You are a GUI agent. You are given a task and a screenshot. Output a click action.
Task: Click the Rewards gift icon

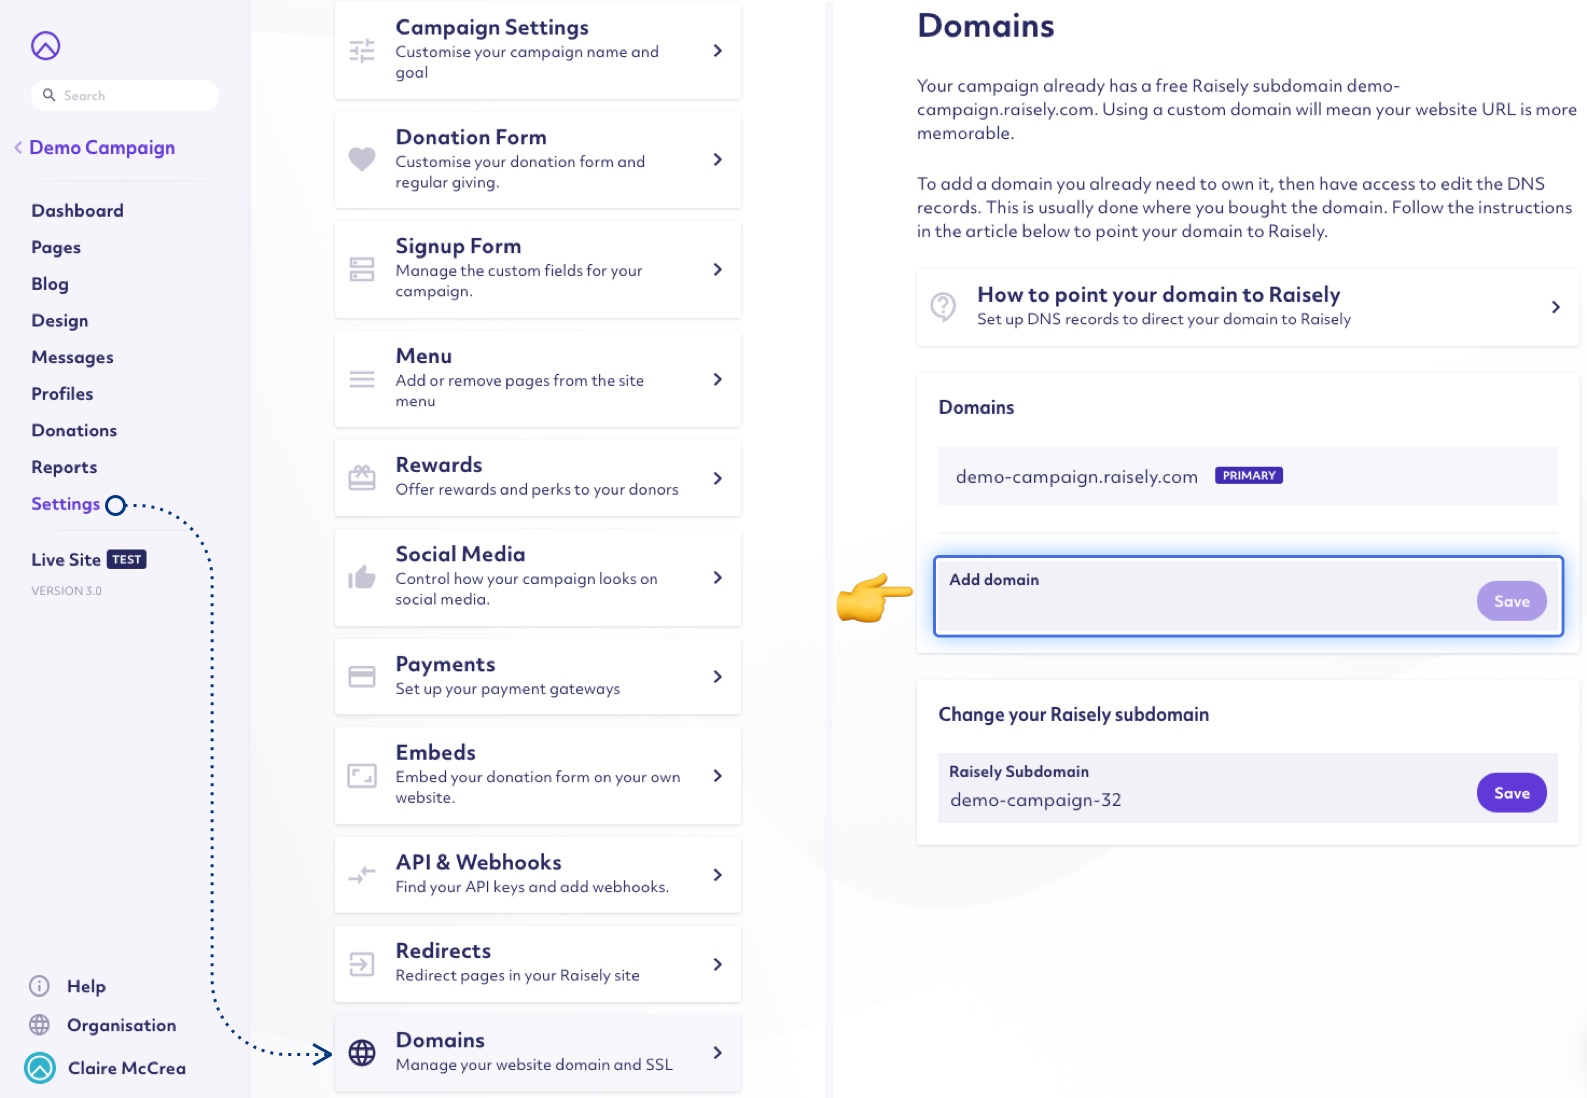pyautogui.click(x=362, y=478)
